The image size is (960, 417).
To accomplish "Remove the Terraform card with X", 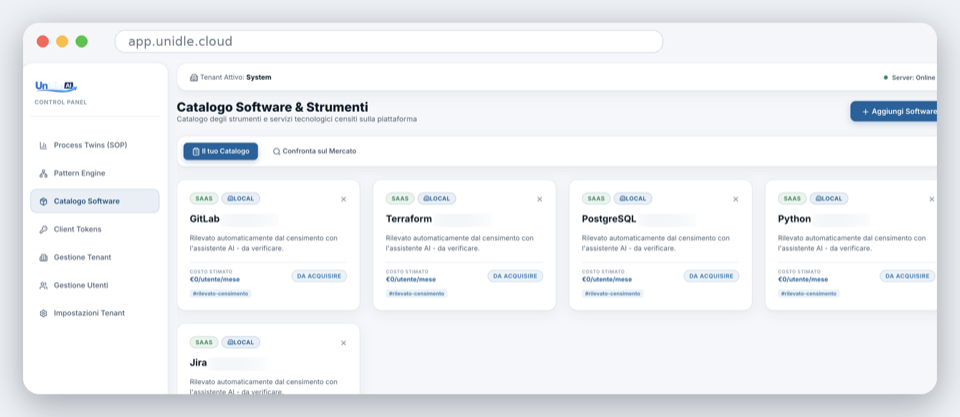I will [539, 199].
